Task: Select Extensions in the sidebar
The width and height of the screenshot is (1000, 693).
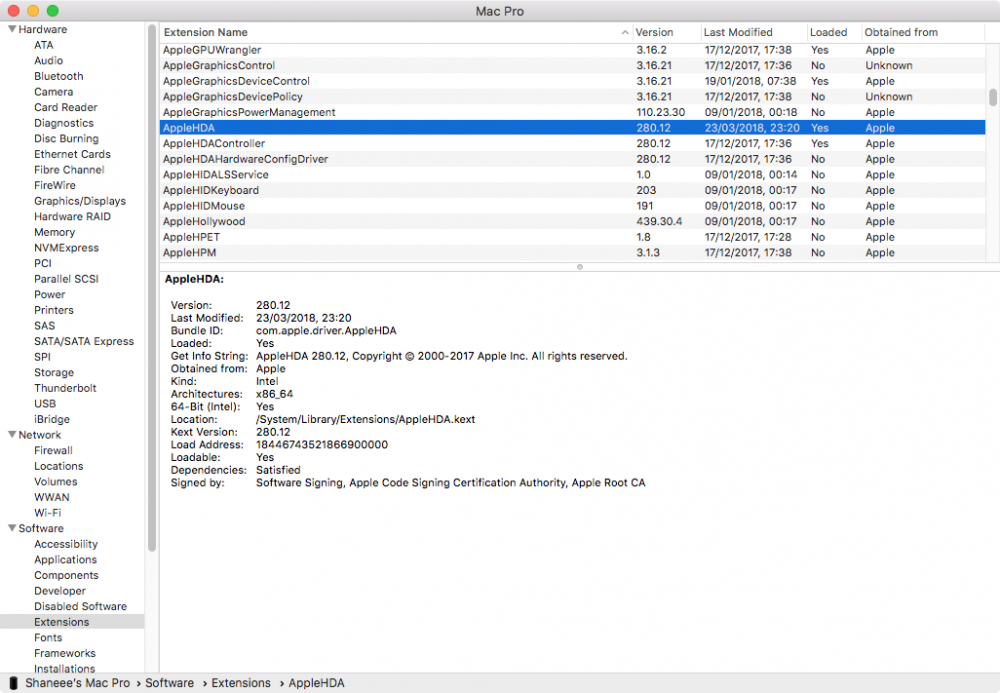Action: point(72,622)
